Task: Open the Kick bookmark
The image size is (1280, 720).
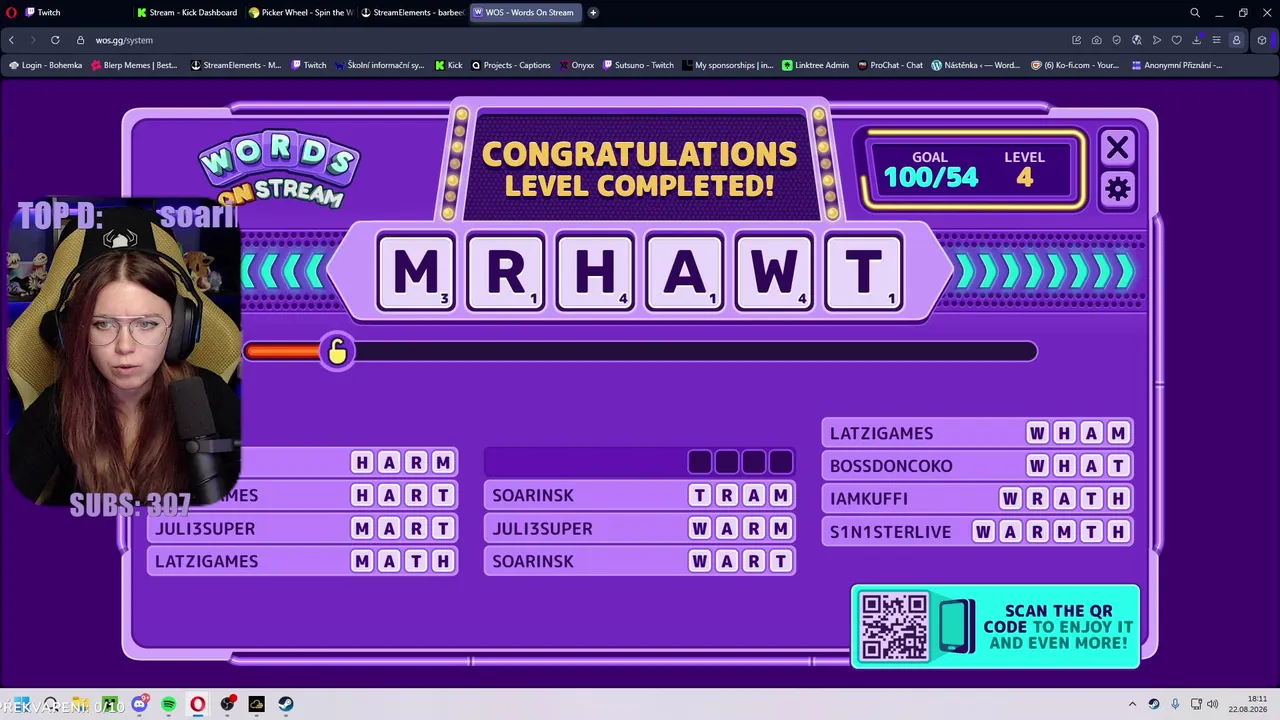Action: [x=448, y=65]
